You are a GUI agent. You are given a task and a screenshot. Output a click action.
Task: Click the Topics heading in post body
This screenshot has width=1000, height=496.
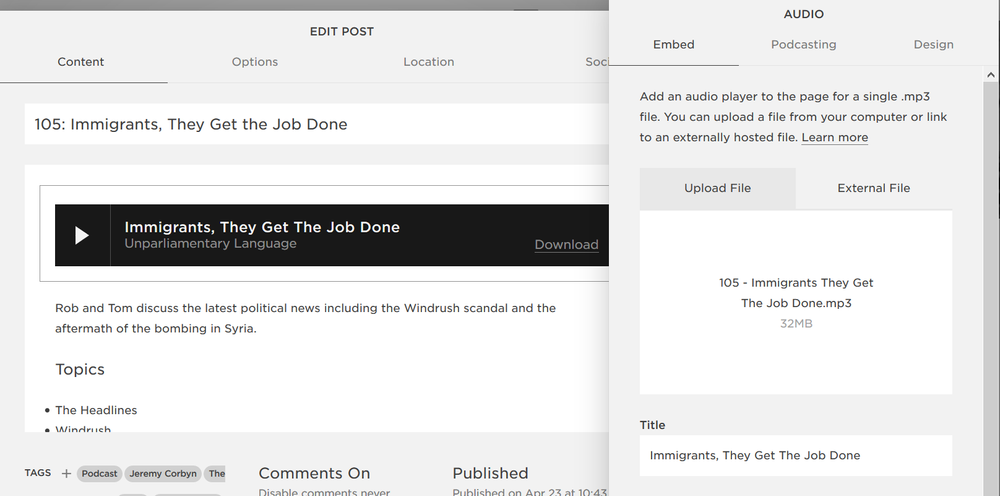(x=80, y=369)
